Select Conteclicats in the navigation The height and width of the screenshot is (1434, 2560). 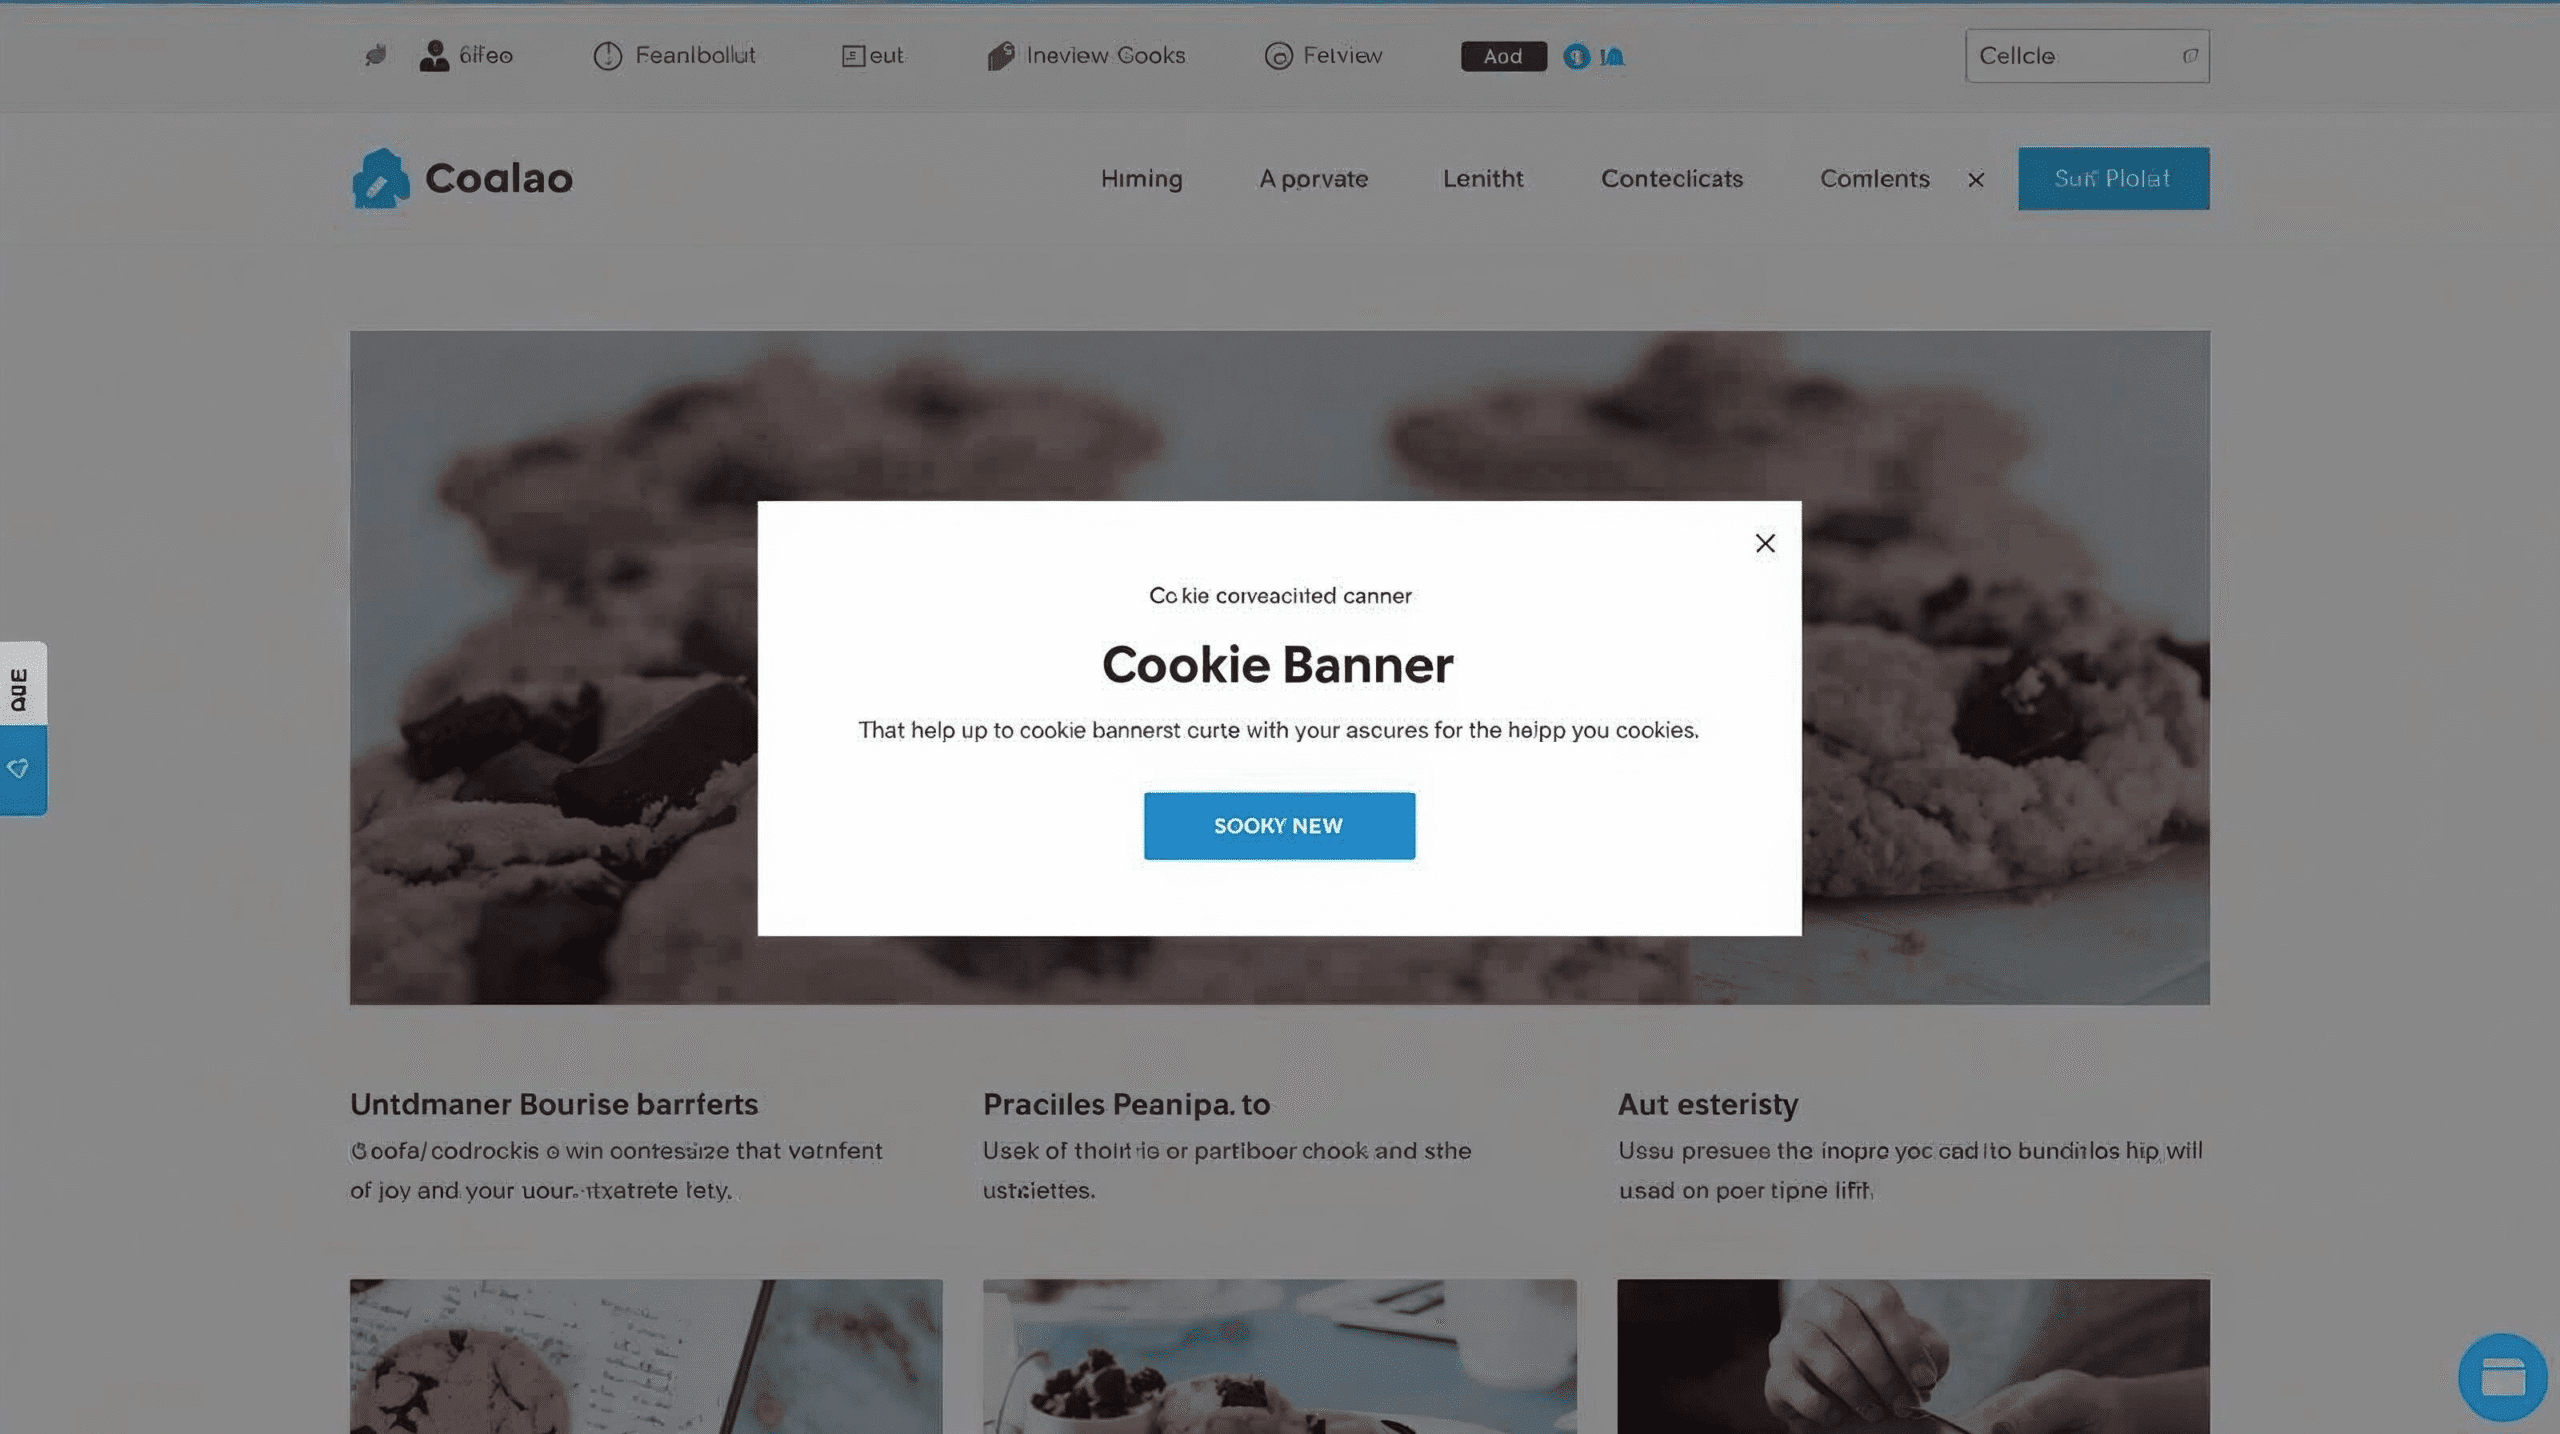pyautogui.click(x=1671, y=179)
